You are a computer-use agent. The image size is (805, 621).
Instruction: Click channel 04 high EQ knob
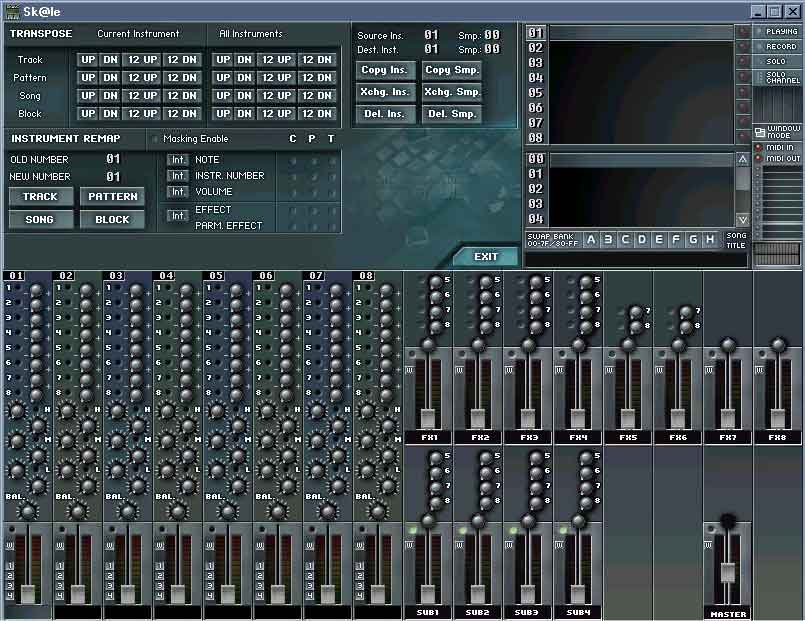coord(166,412)
